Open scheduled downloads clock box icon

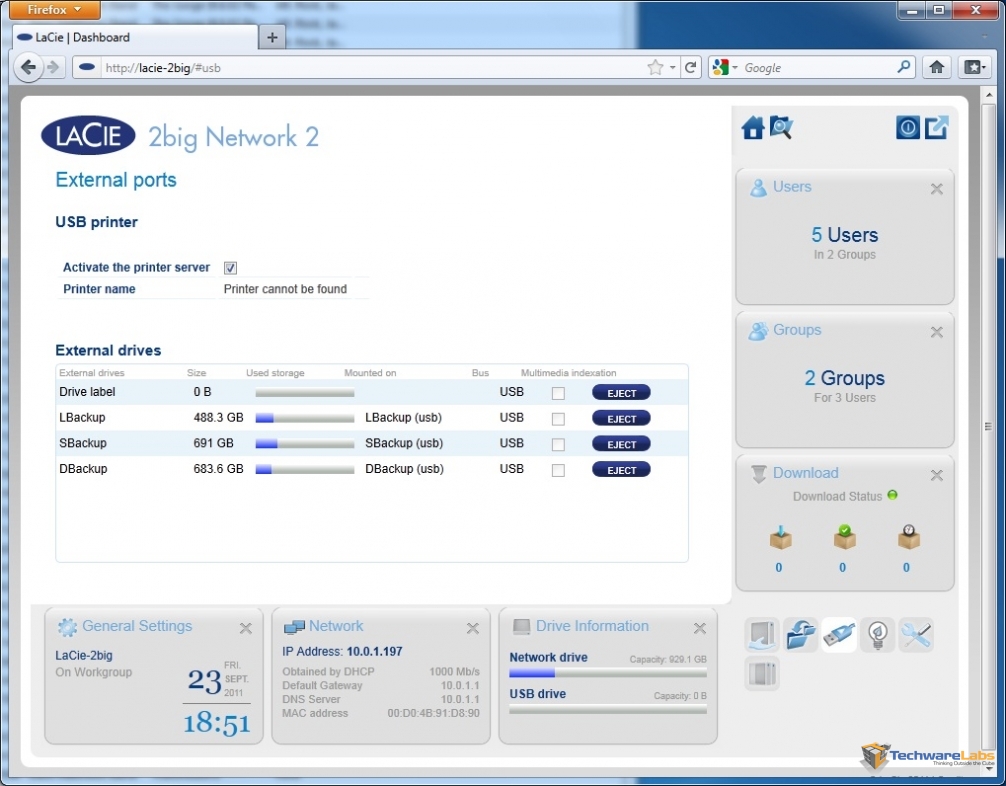(x=908, y=538)
